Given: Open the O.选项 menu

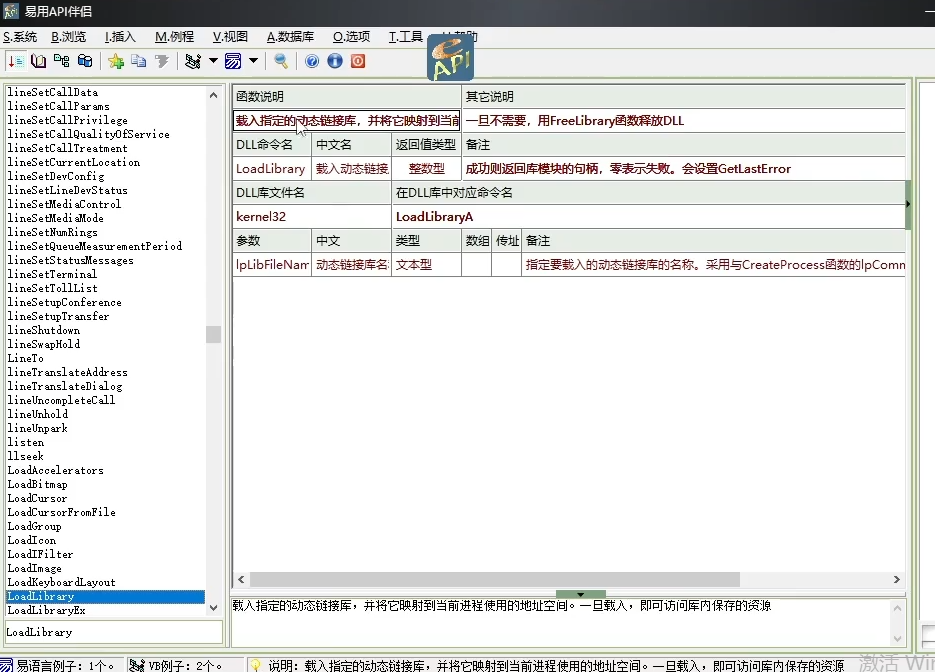Looking at the screenshot, I should [351, 37].
